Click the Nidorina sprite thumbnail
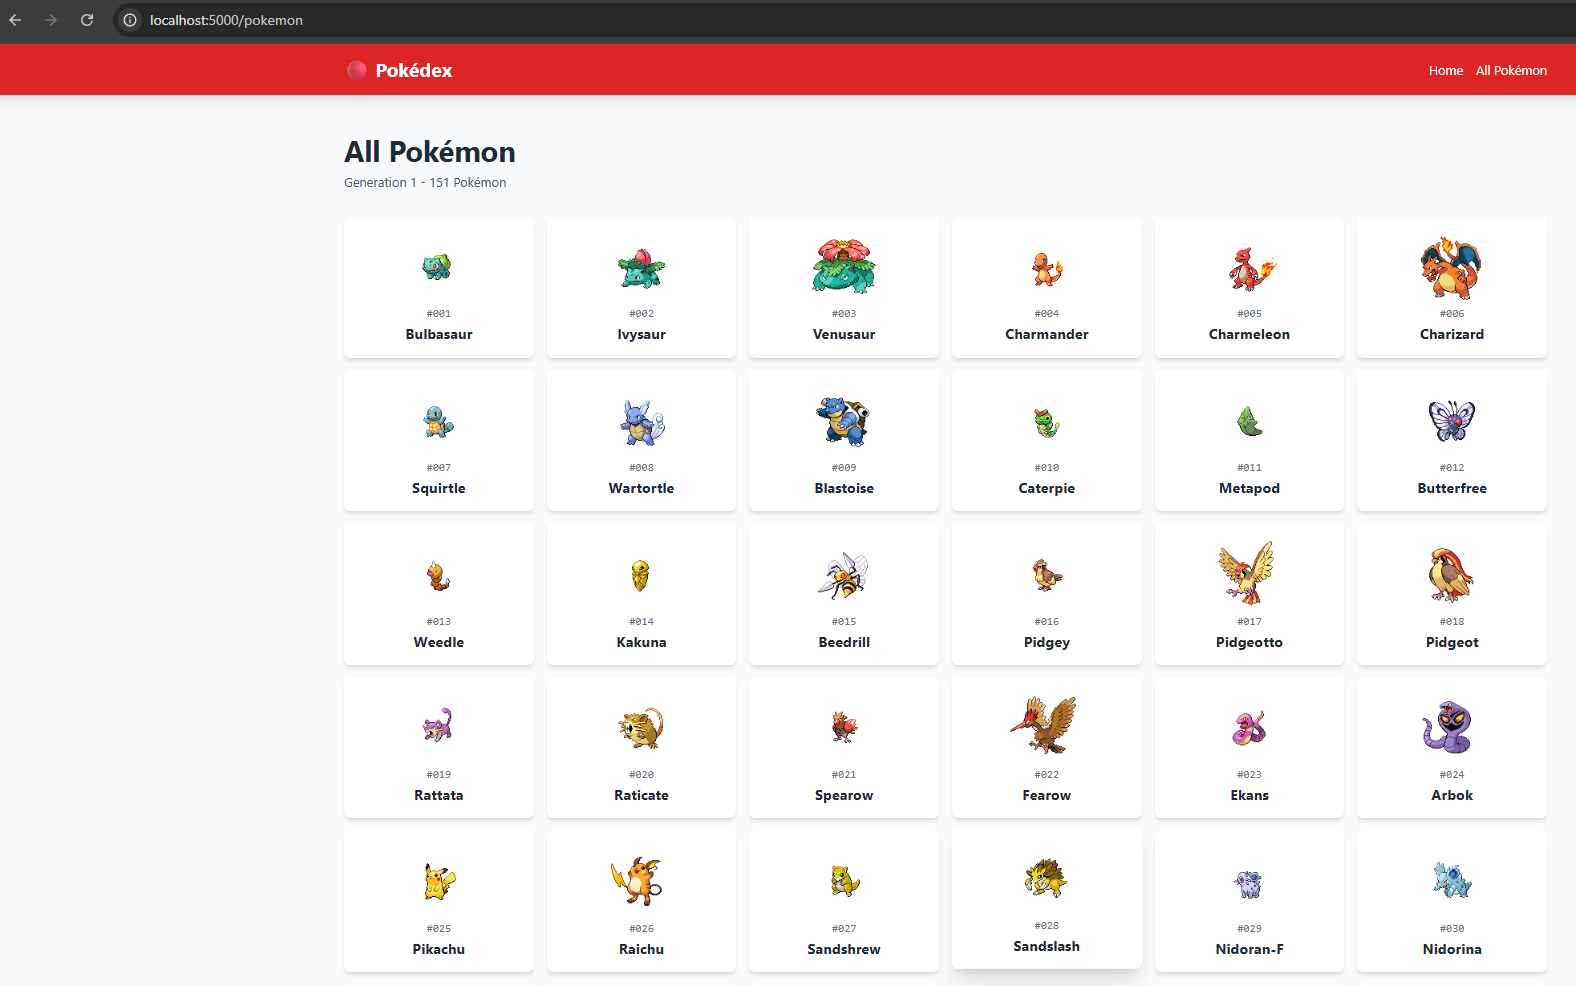The image size is (1576, 986). pyautogui.click(x=1452, y=880)
